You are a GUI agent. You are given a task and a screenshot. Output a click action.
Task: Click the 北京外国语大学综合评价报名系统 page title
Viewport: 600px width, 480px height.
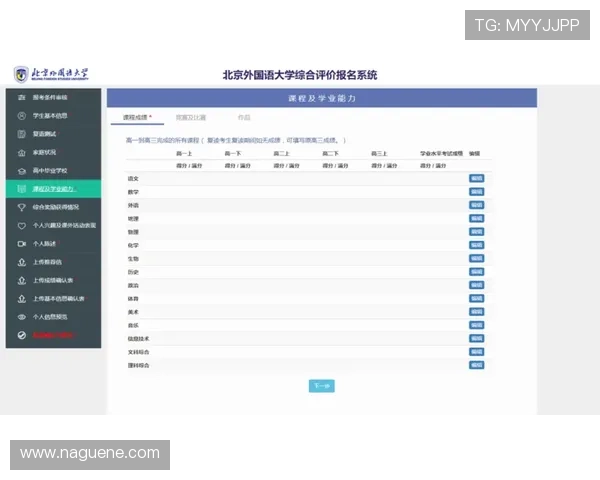pyautogui.click(x=300, y=75)
